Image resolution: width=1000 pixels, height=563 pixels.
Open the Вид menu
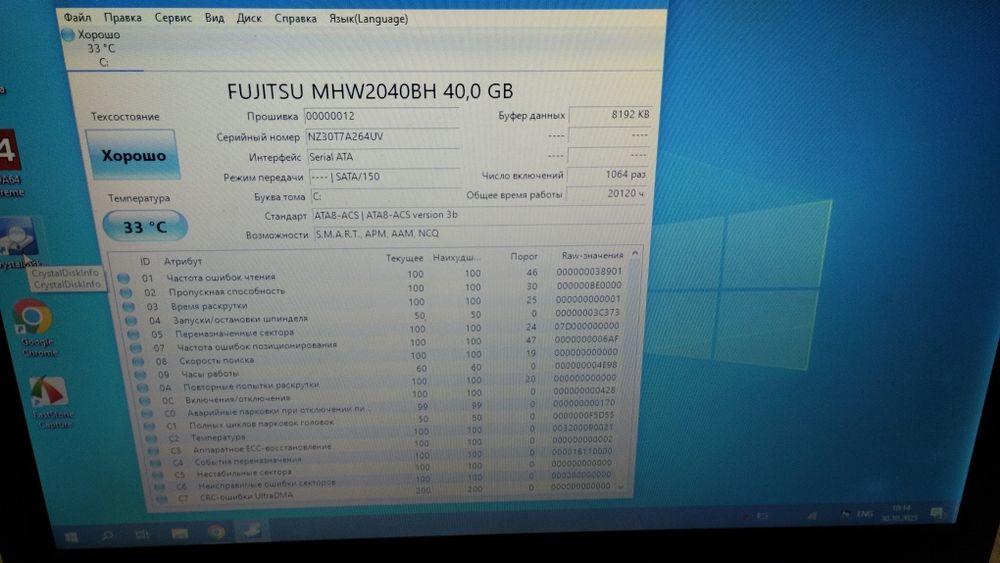(214, 18)
